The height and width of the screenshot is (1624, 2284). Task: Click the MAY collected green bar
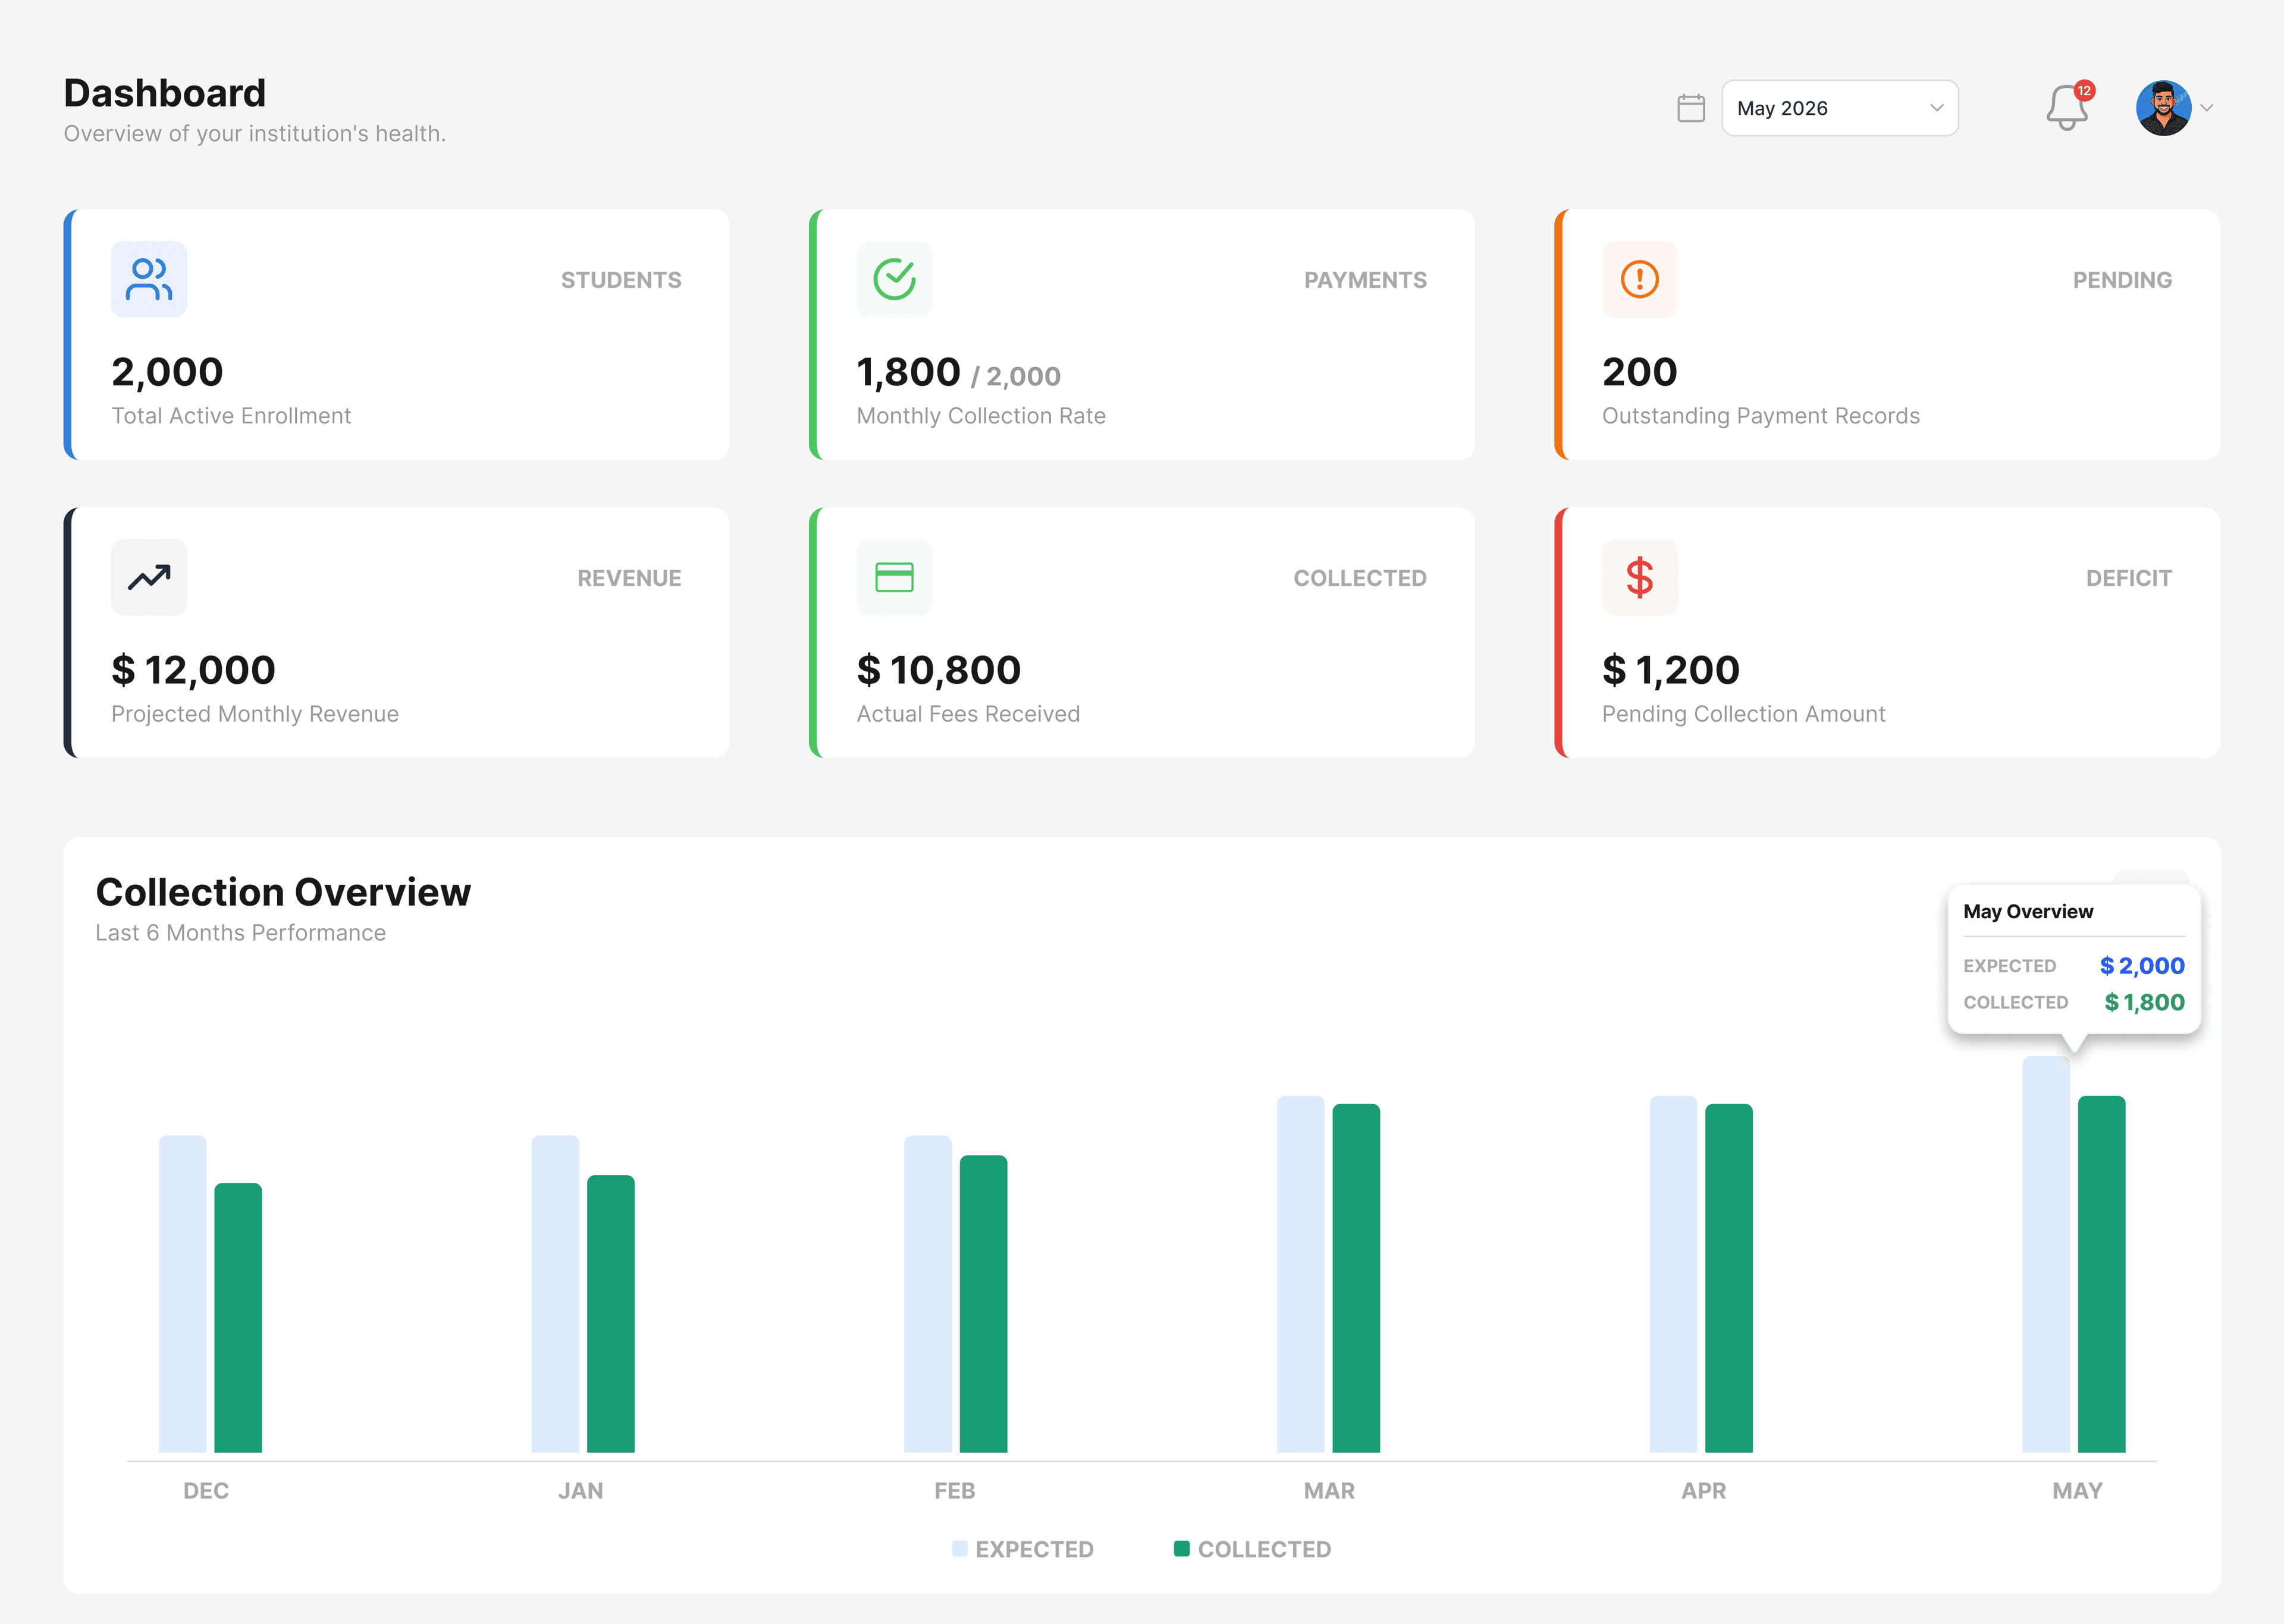pyautogui.click(x=2102, y=1274)
